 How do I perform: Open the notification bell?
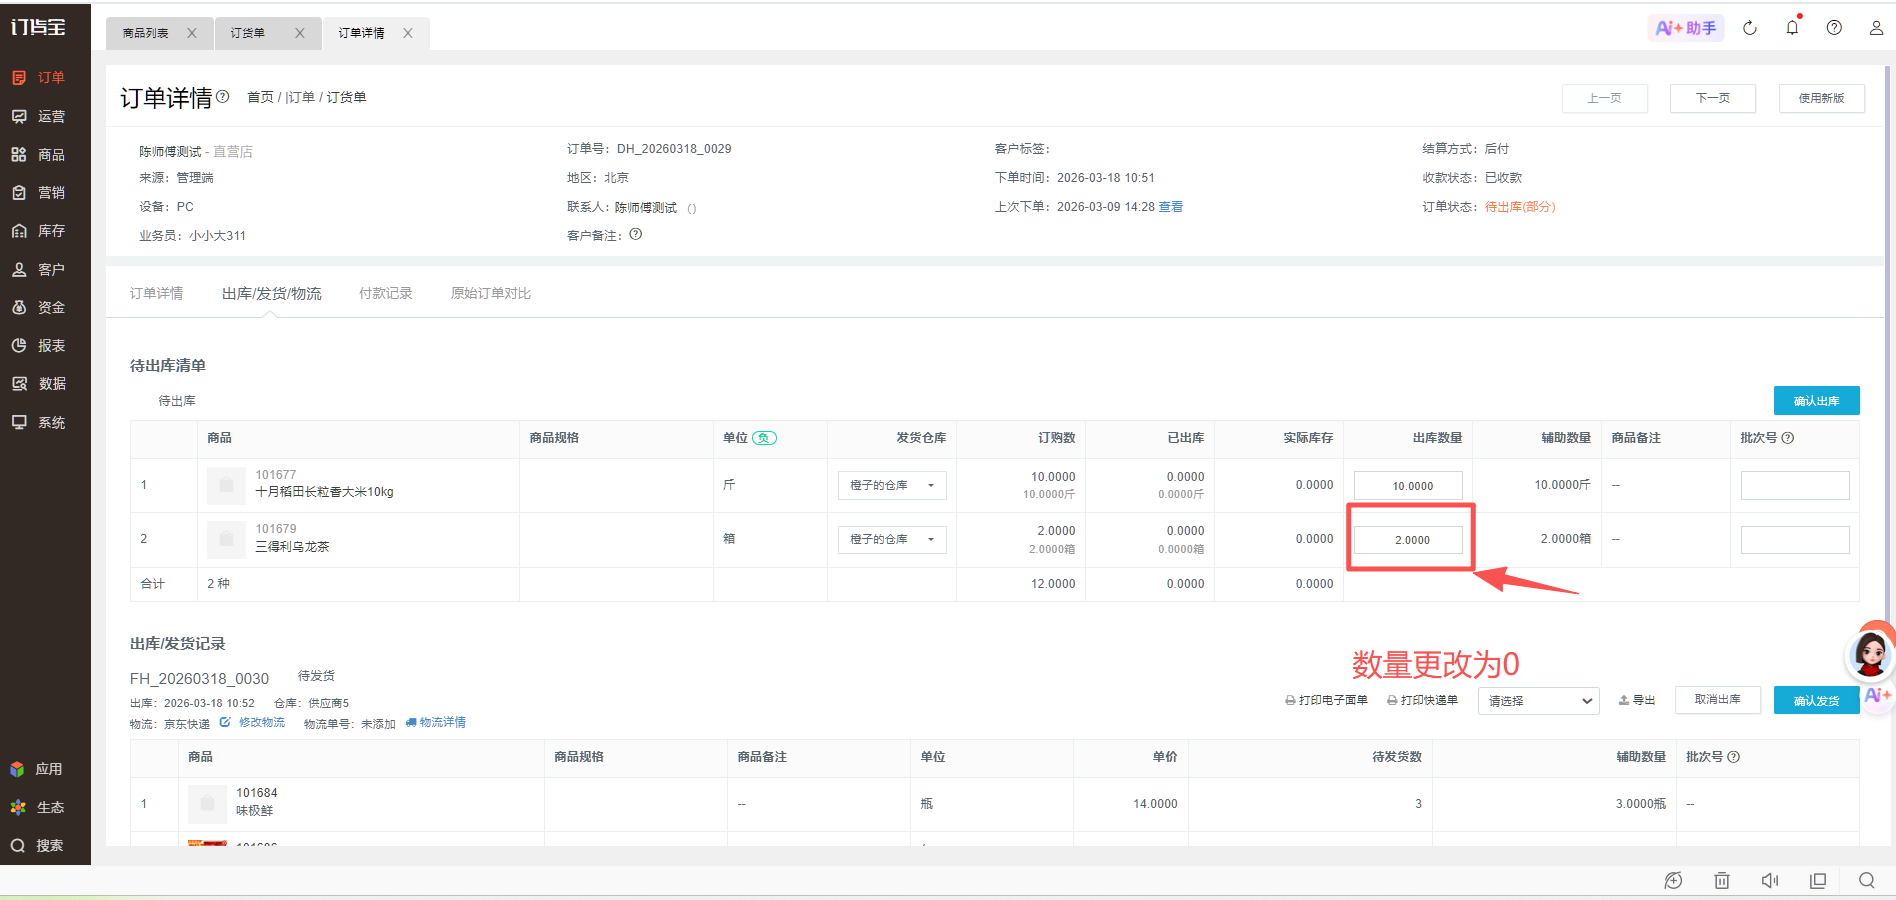point(1792,27)
